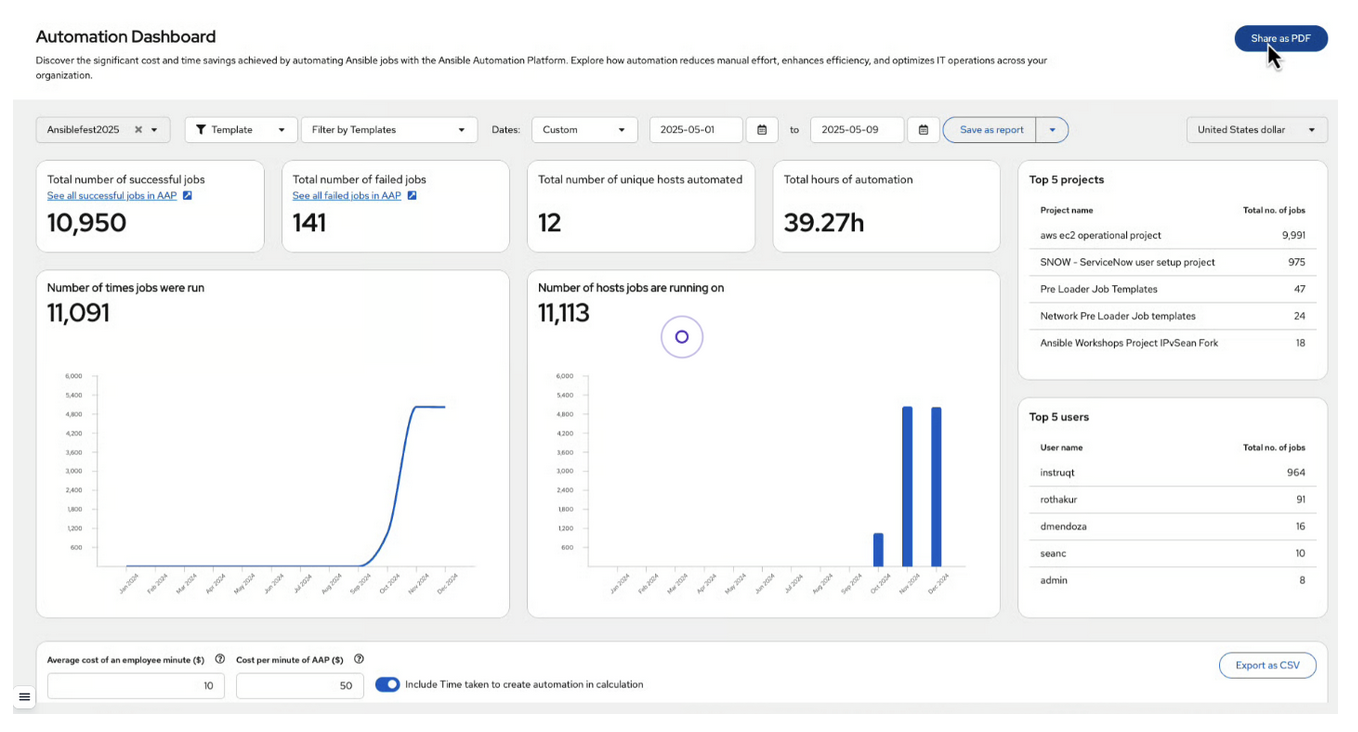Click external link icon next to failed jobs
The height and width of the screenshot is (732, 1358).
point(412,196)
